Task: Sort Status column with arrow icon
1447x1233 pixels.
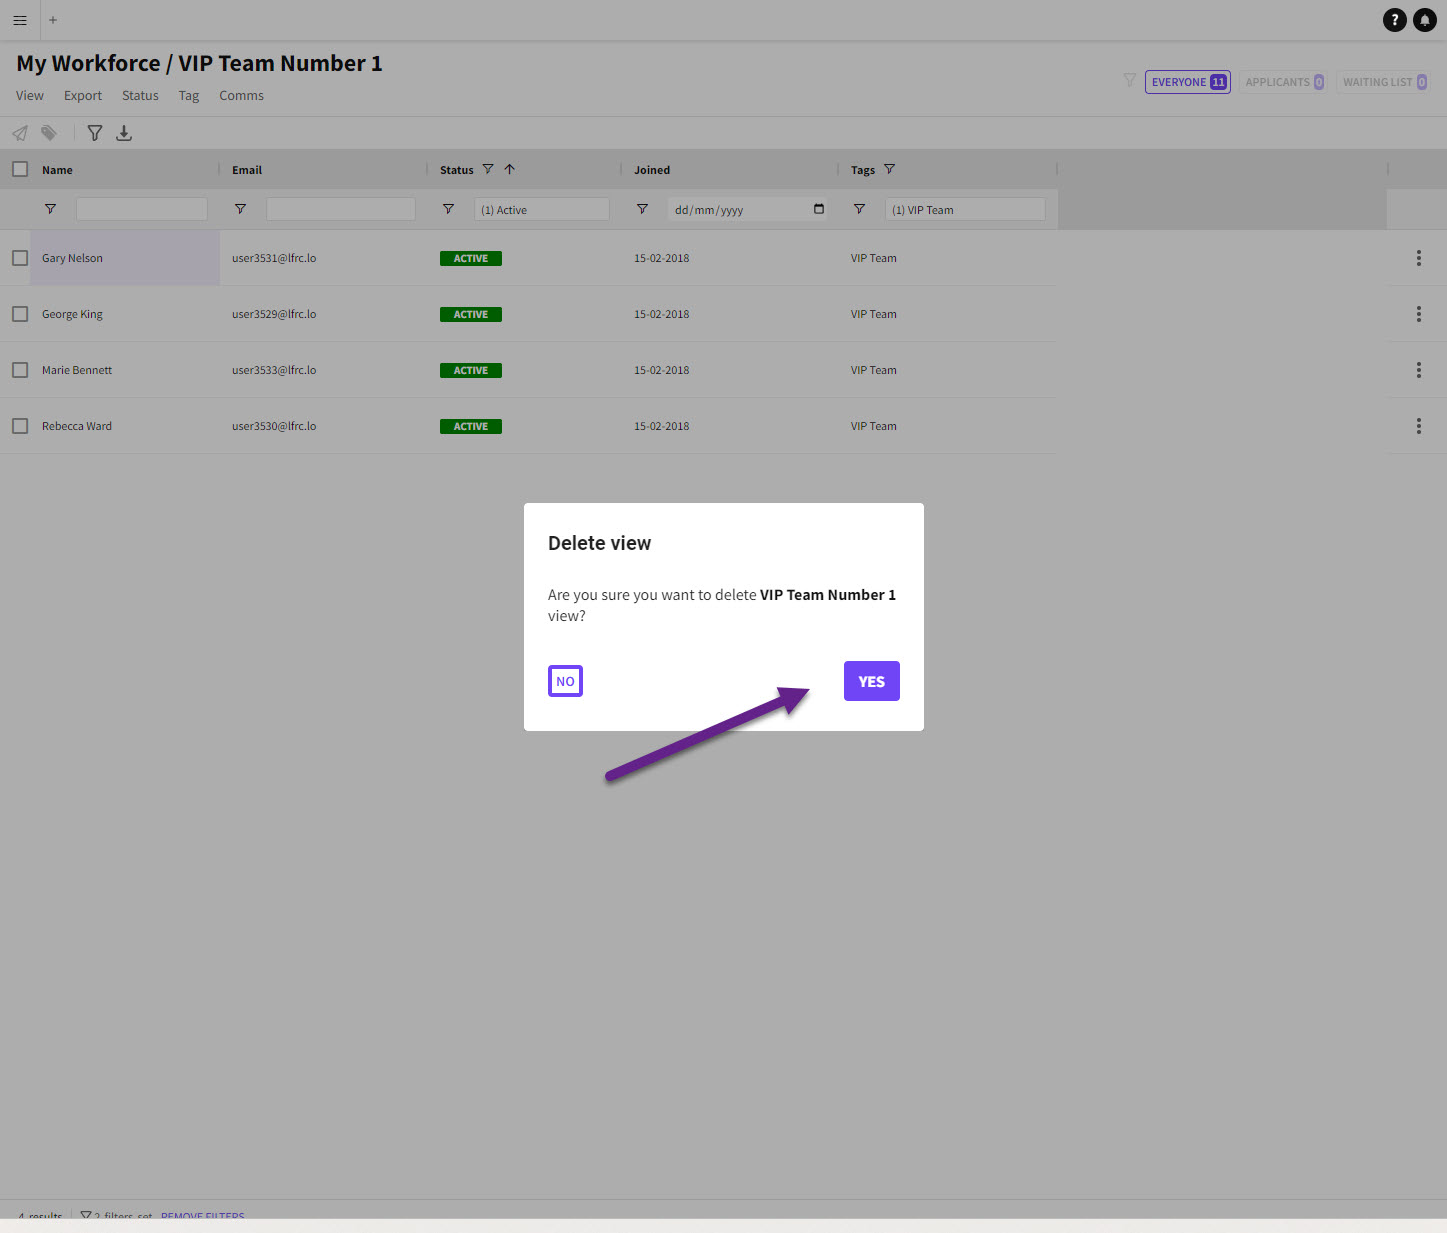Action: (510, 170)
